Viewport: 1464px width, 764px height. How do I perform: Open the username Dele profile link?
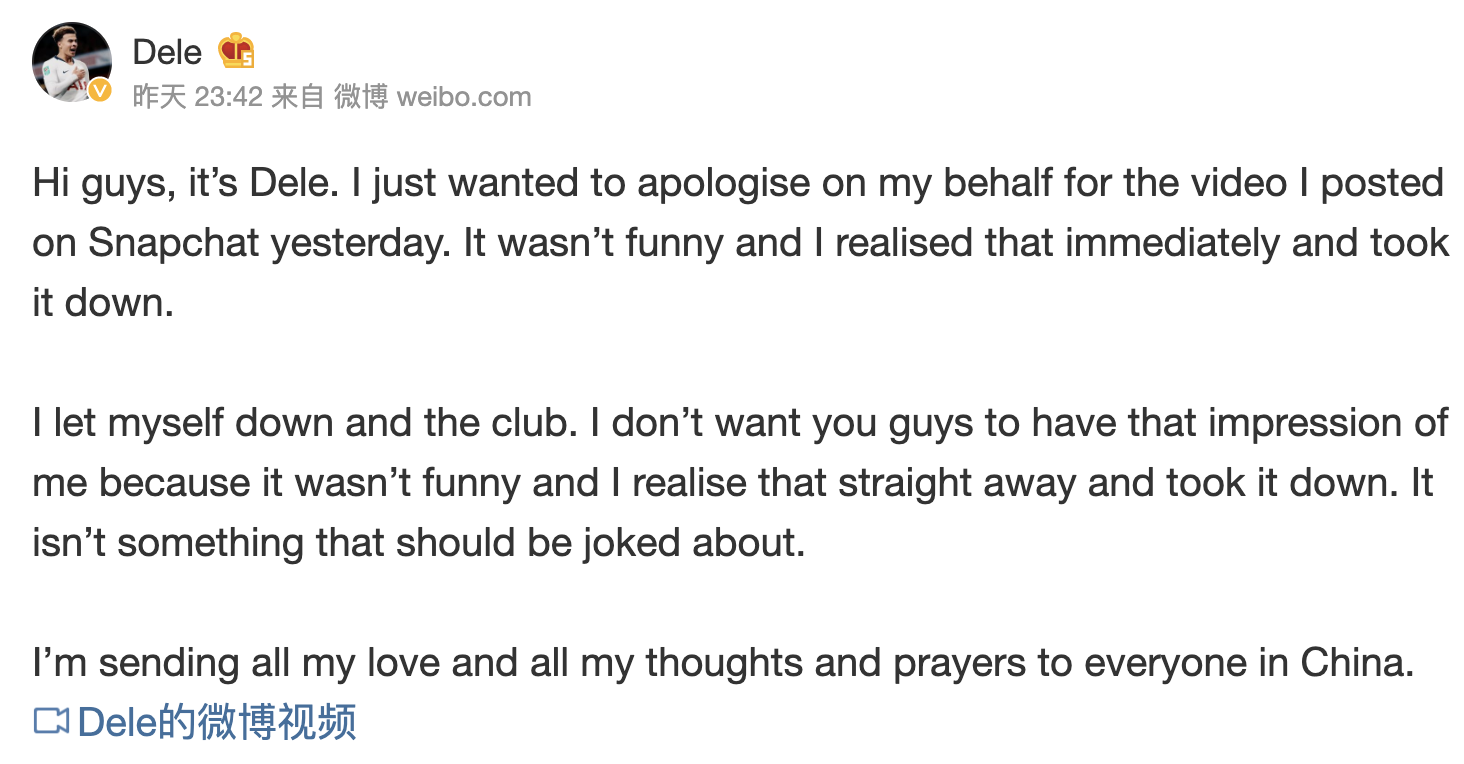tap(167, 52)
